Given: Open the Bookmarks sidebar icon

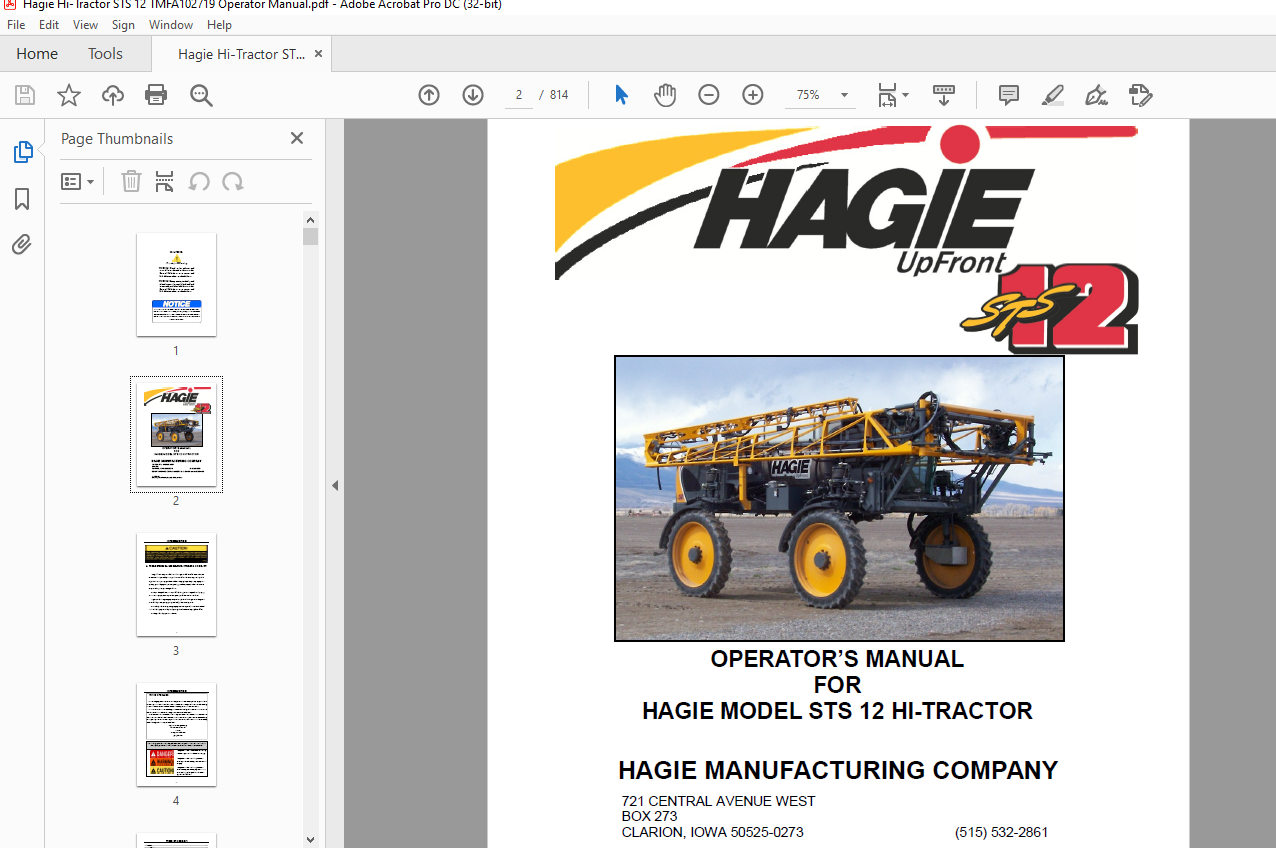Looking at the screenshot, I should coord(22,199).
